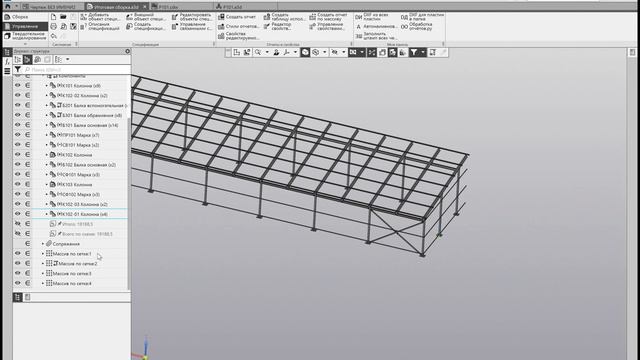Select СФ102 Марка (x3) in the tree
This screenshot has height=360, width=640.
point(80,194)
